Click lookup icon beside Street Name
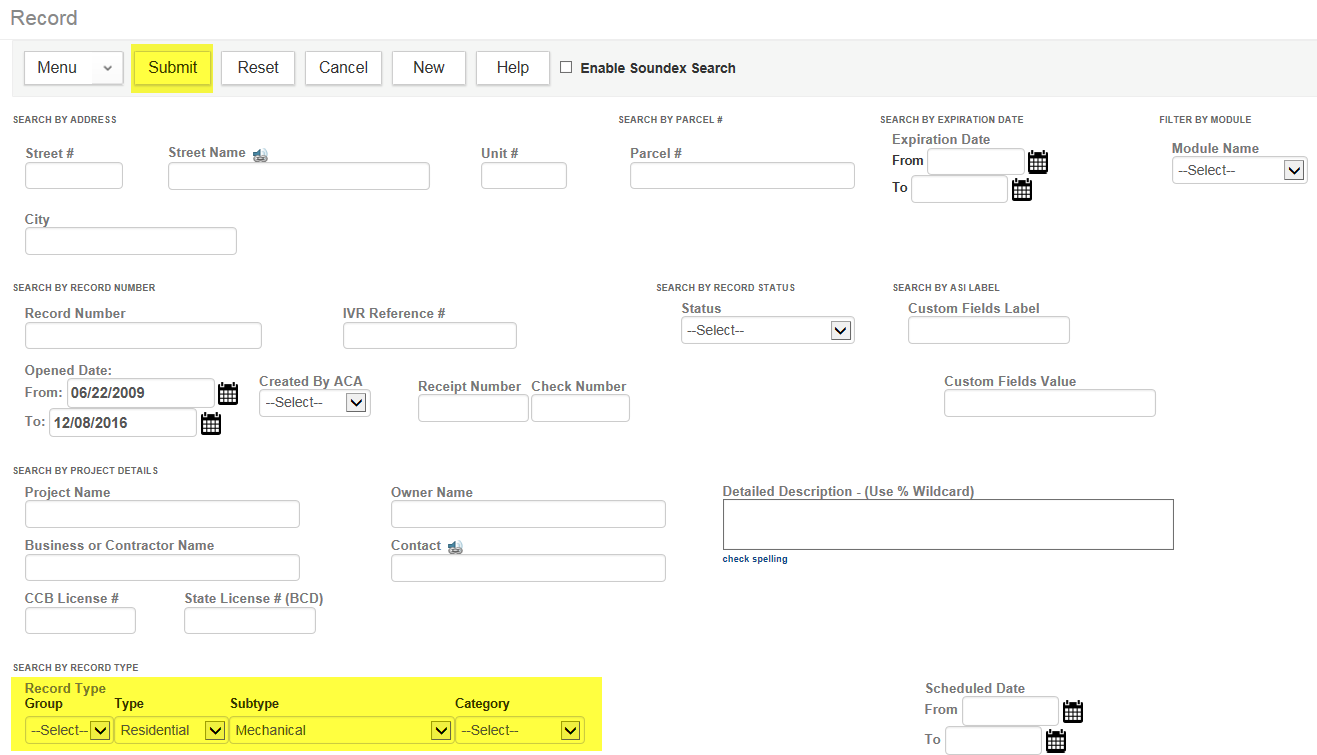1317x755 pixels. pyautogui.click(x=260, y=155)
